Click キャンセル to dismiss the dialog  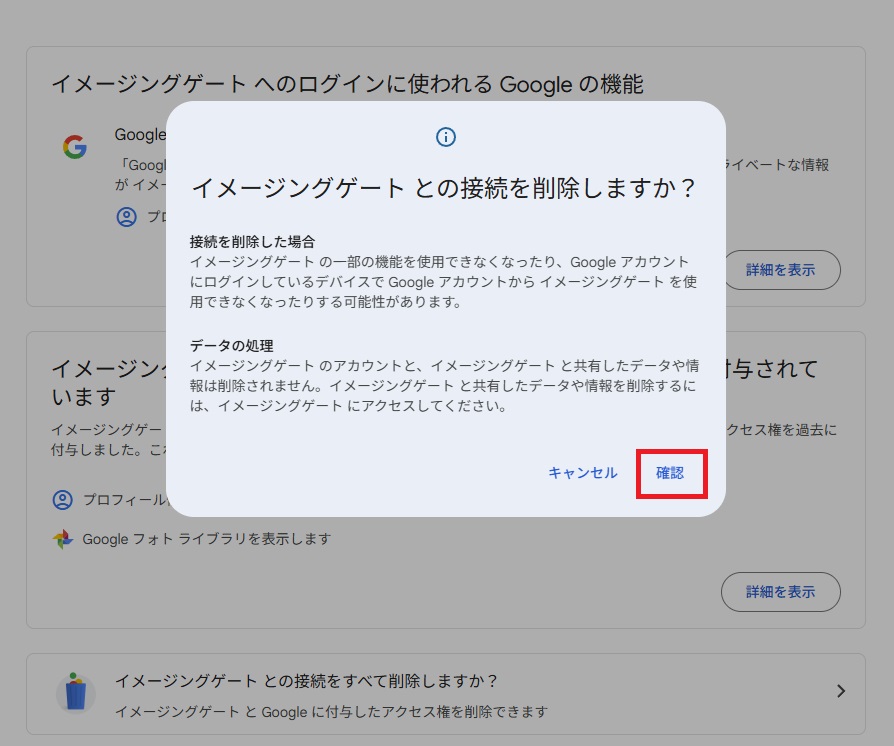click(583, 473)
